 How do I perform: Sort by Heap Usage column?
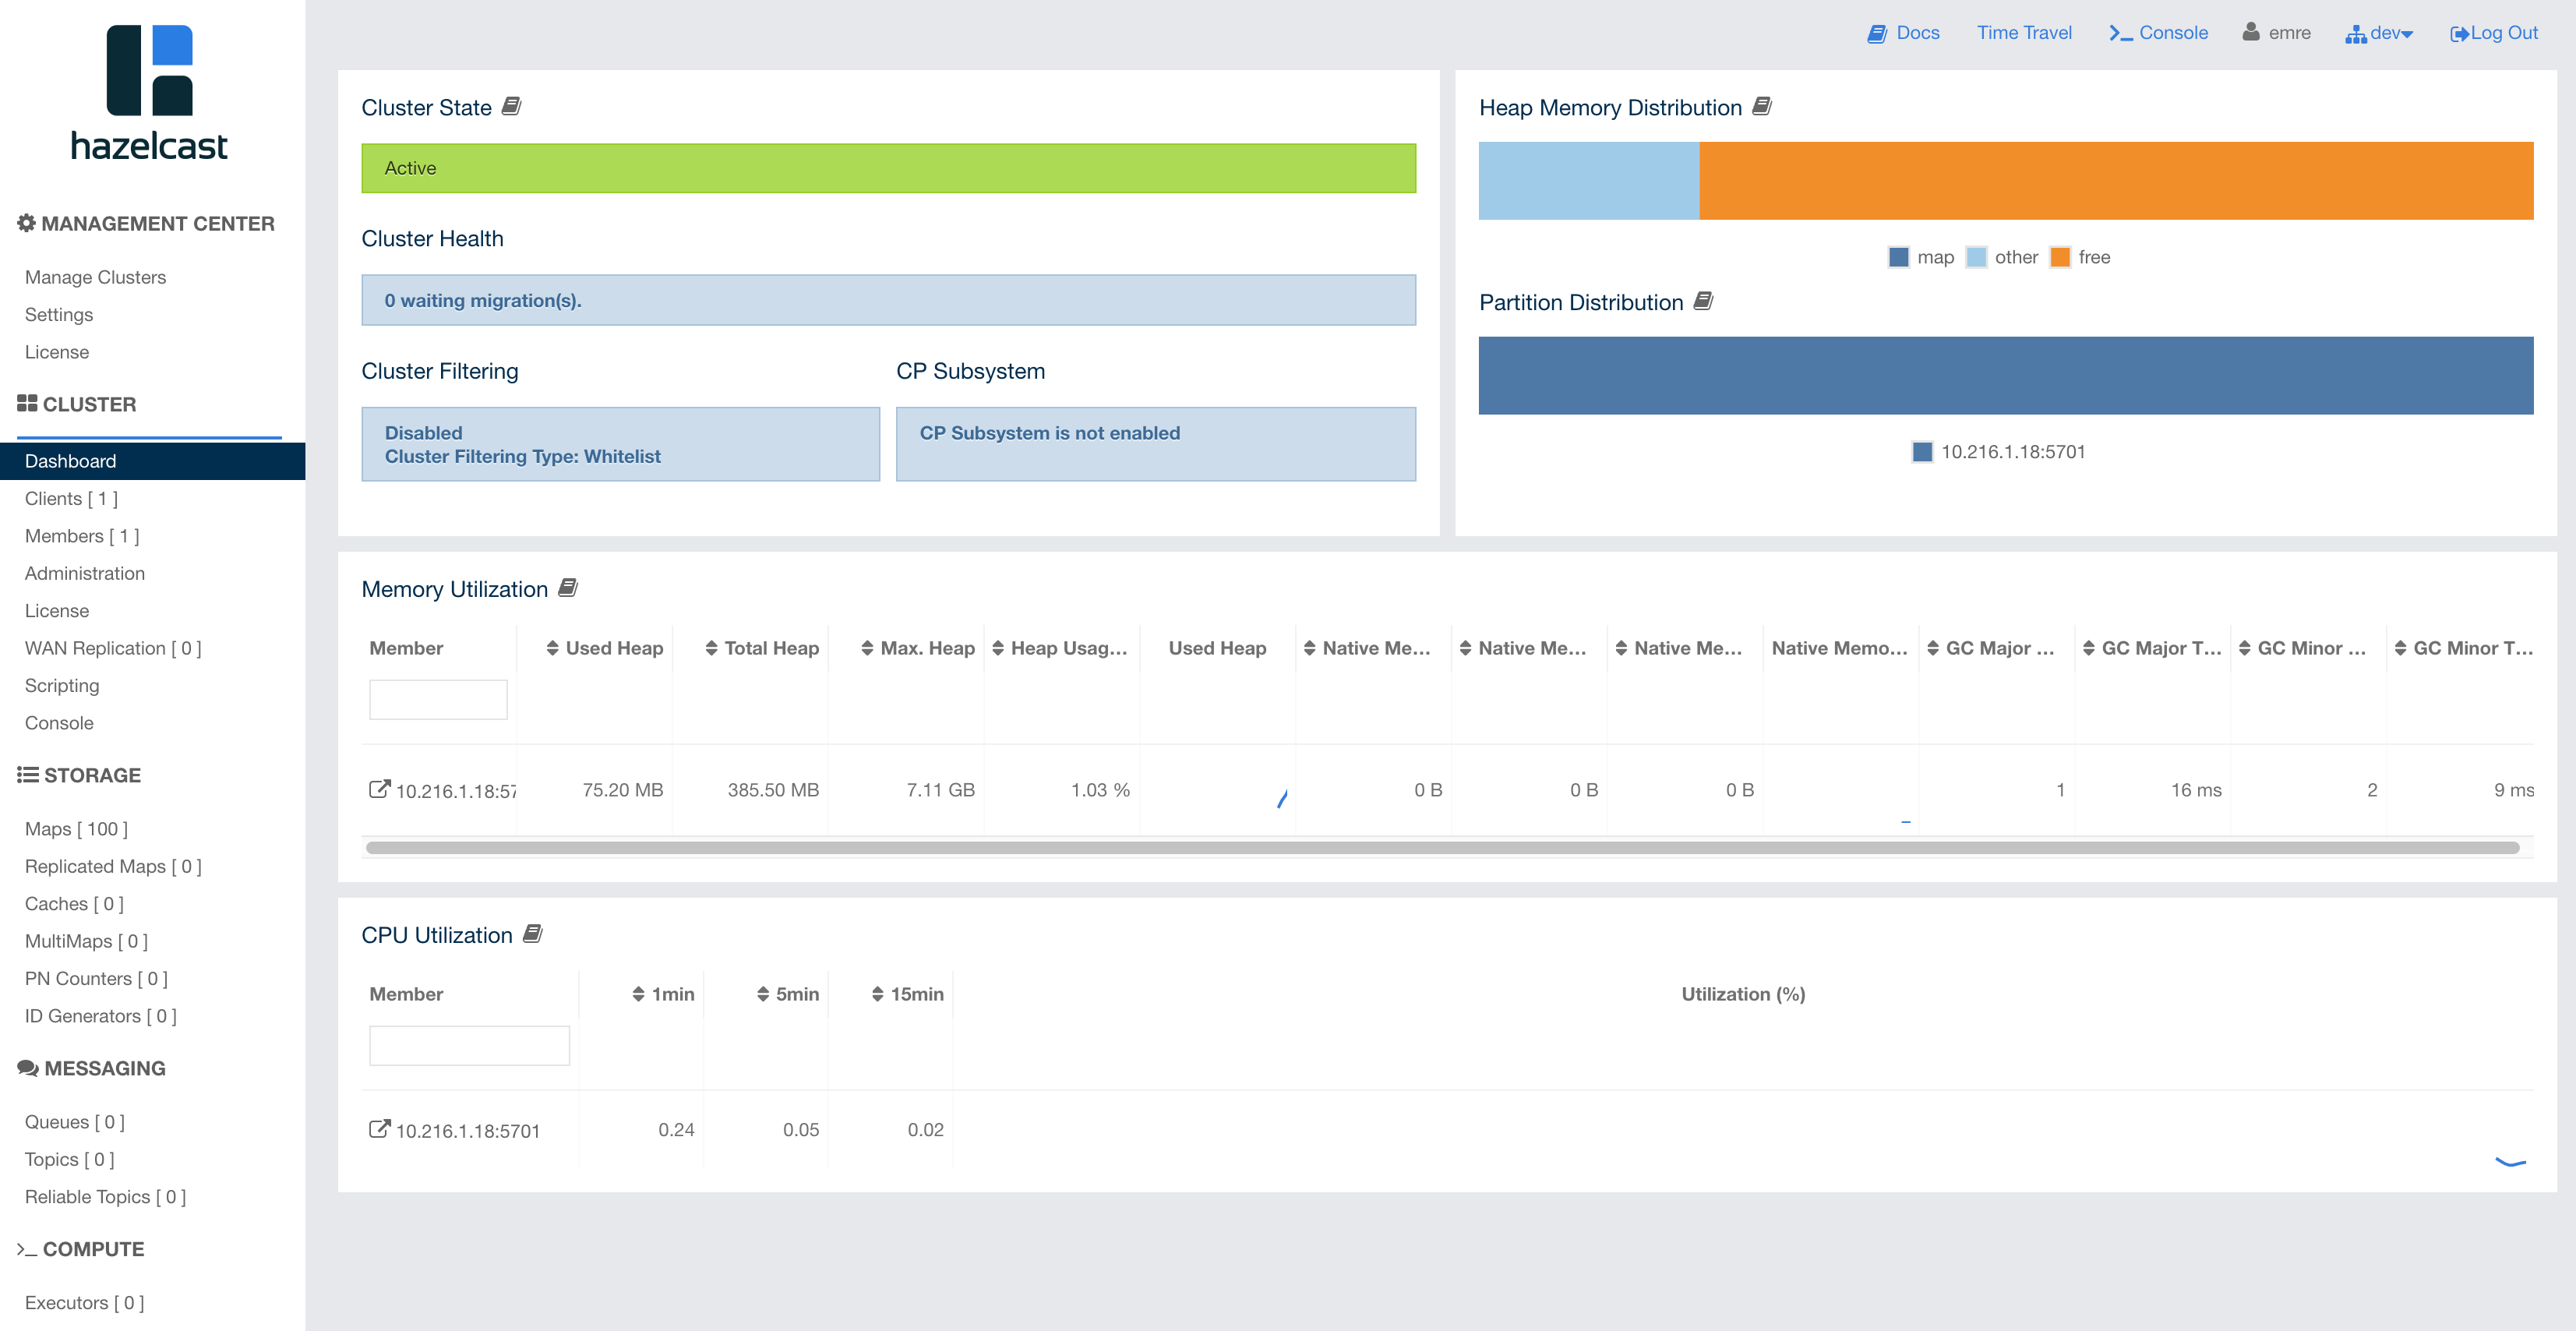[1060, 648]
